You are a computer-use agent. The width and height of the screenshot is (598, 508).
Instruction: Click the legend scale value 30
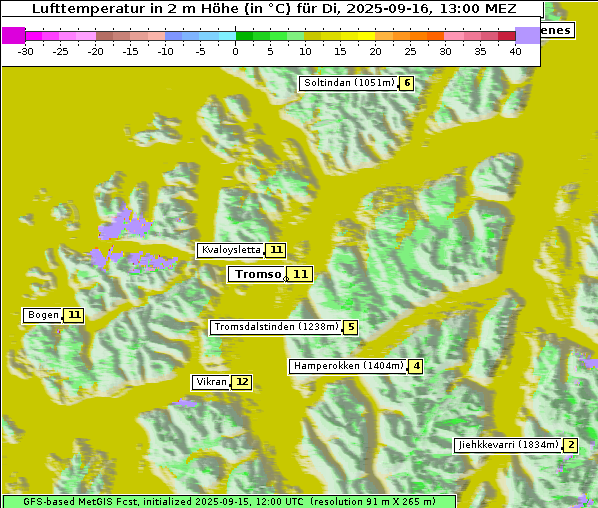click(x=445, y=51)
